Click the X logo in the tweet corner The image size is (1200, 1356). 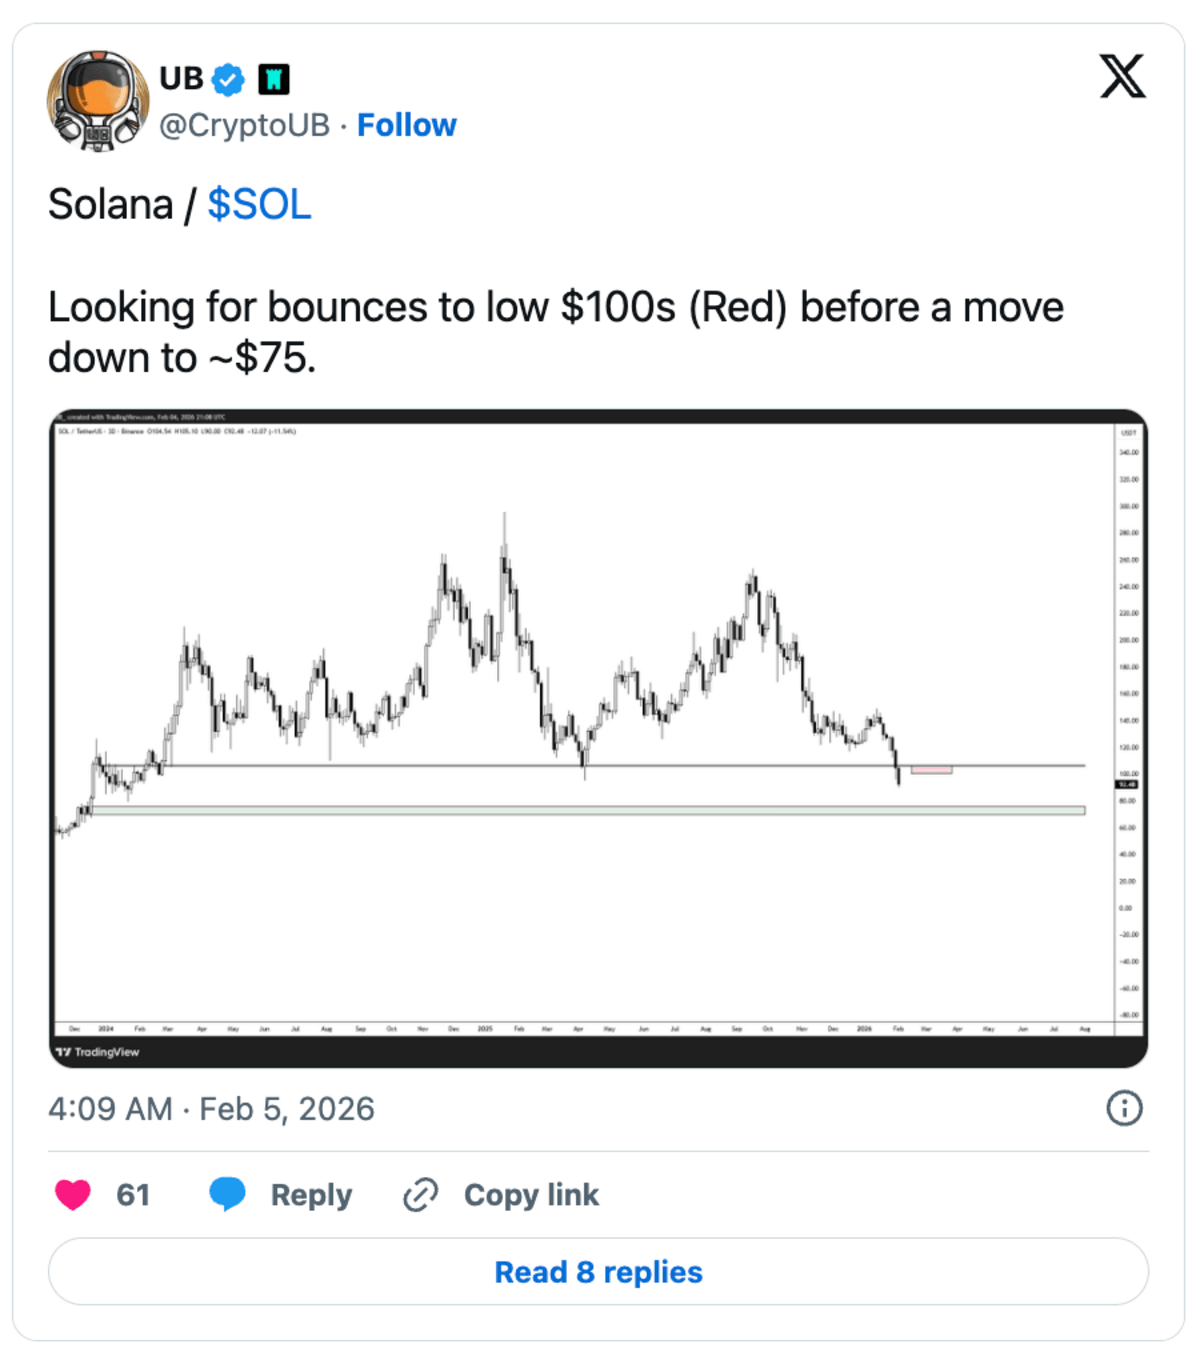pos(1122,77)
